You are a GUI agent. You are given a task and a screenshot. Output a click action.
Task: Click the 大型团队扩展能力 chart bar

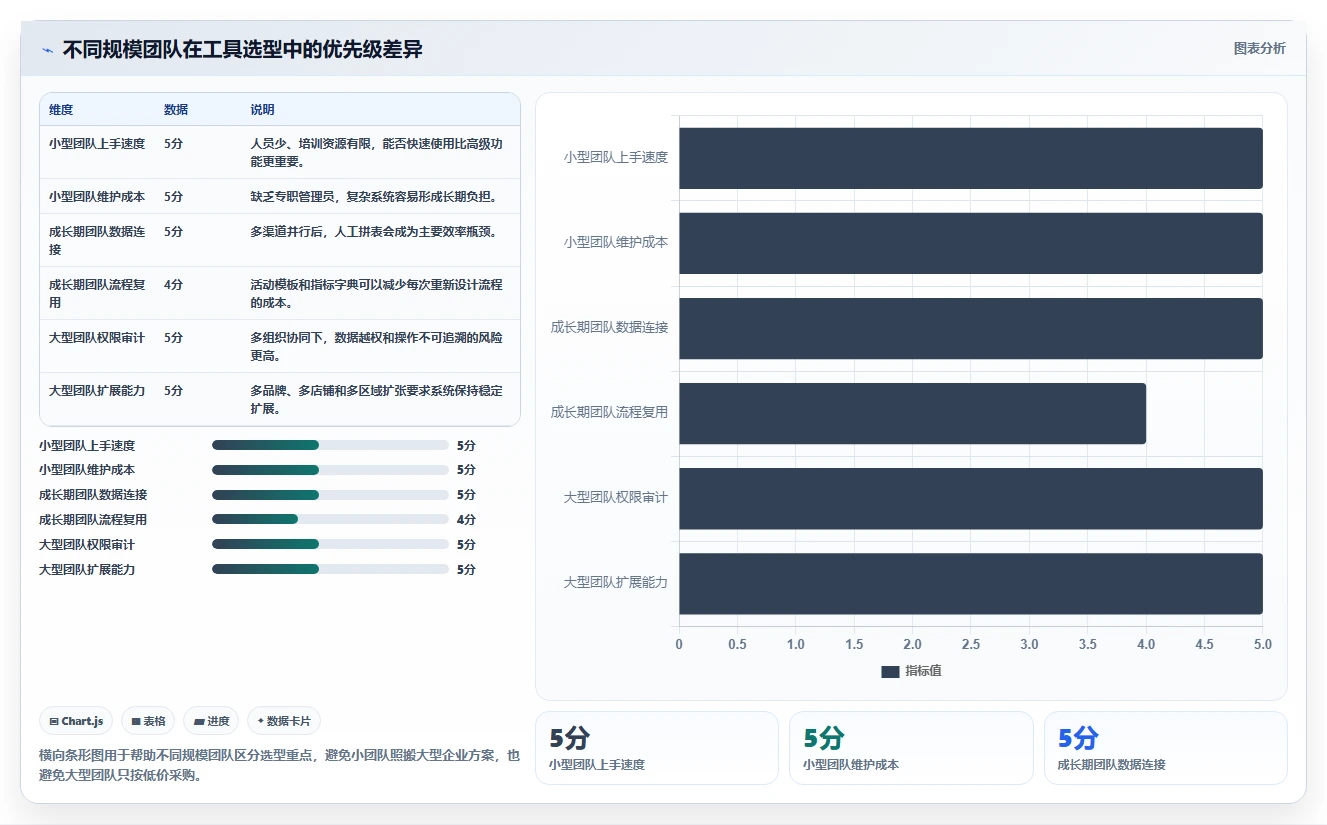[971, 583]
